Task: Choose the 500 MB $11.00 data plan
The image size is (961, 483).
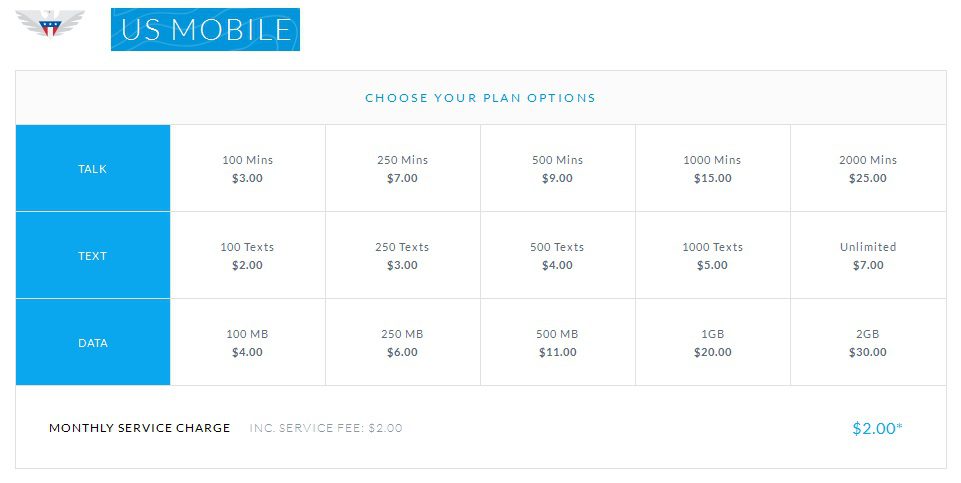Action: pos(558,343)
